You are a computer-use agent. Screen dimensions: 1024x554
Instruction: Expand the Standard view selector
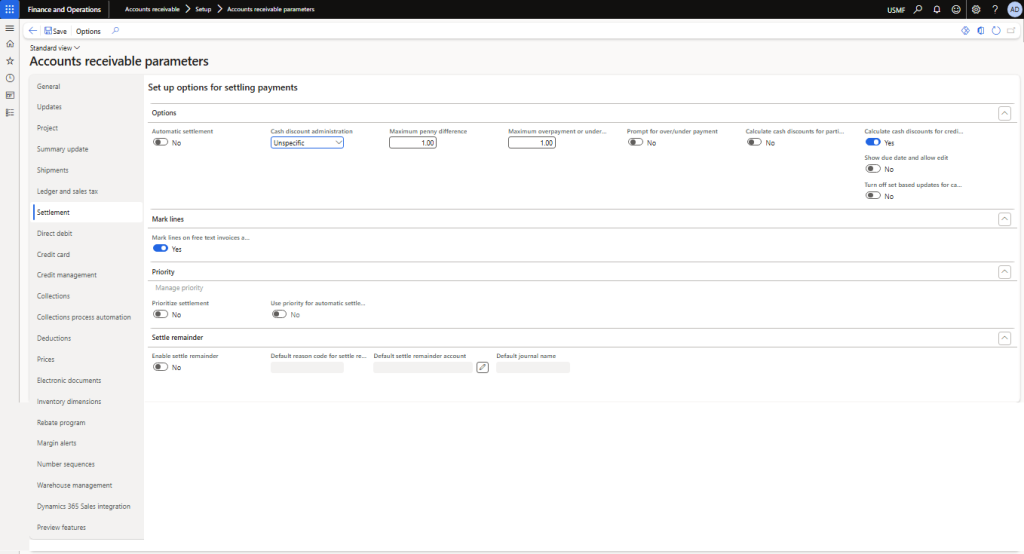click(56, 47)
